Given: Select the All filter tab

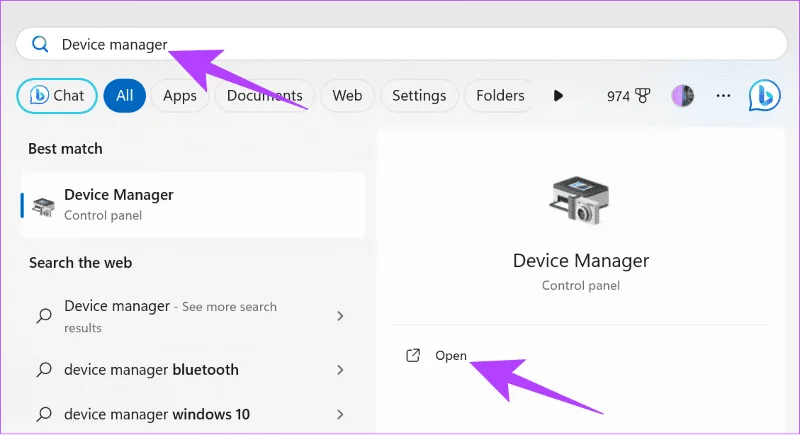Looking at the screenshot, I should pyautogui.click(x=124, y=95).
